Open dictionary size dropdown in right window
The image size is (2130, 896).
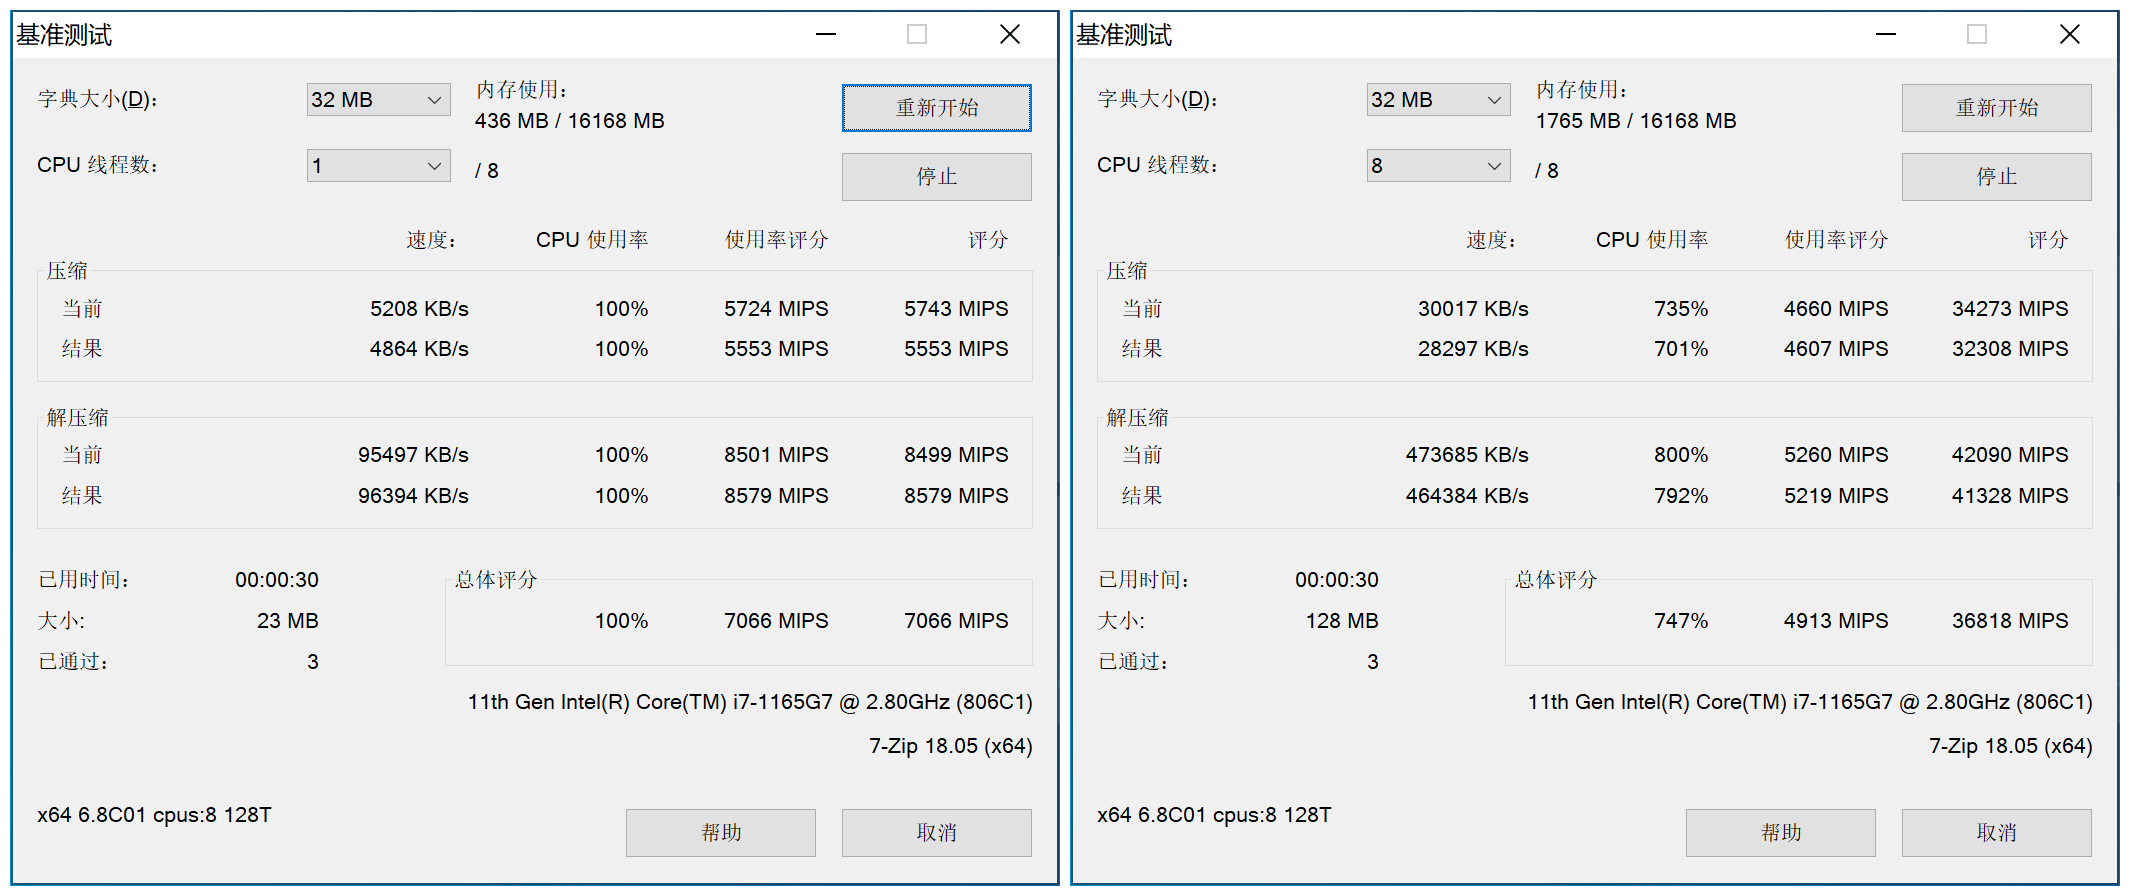[x=1438, y=100]
